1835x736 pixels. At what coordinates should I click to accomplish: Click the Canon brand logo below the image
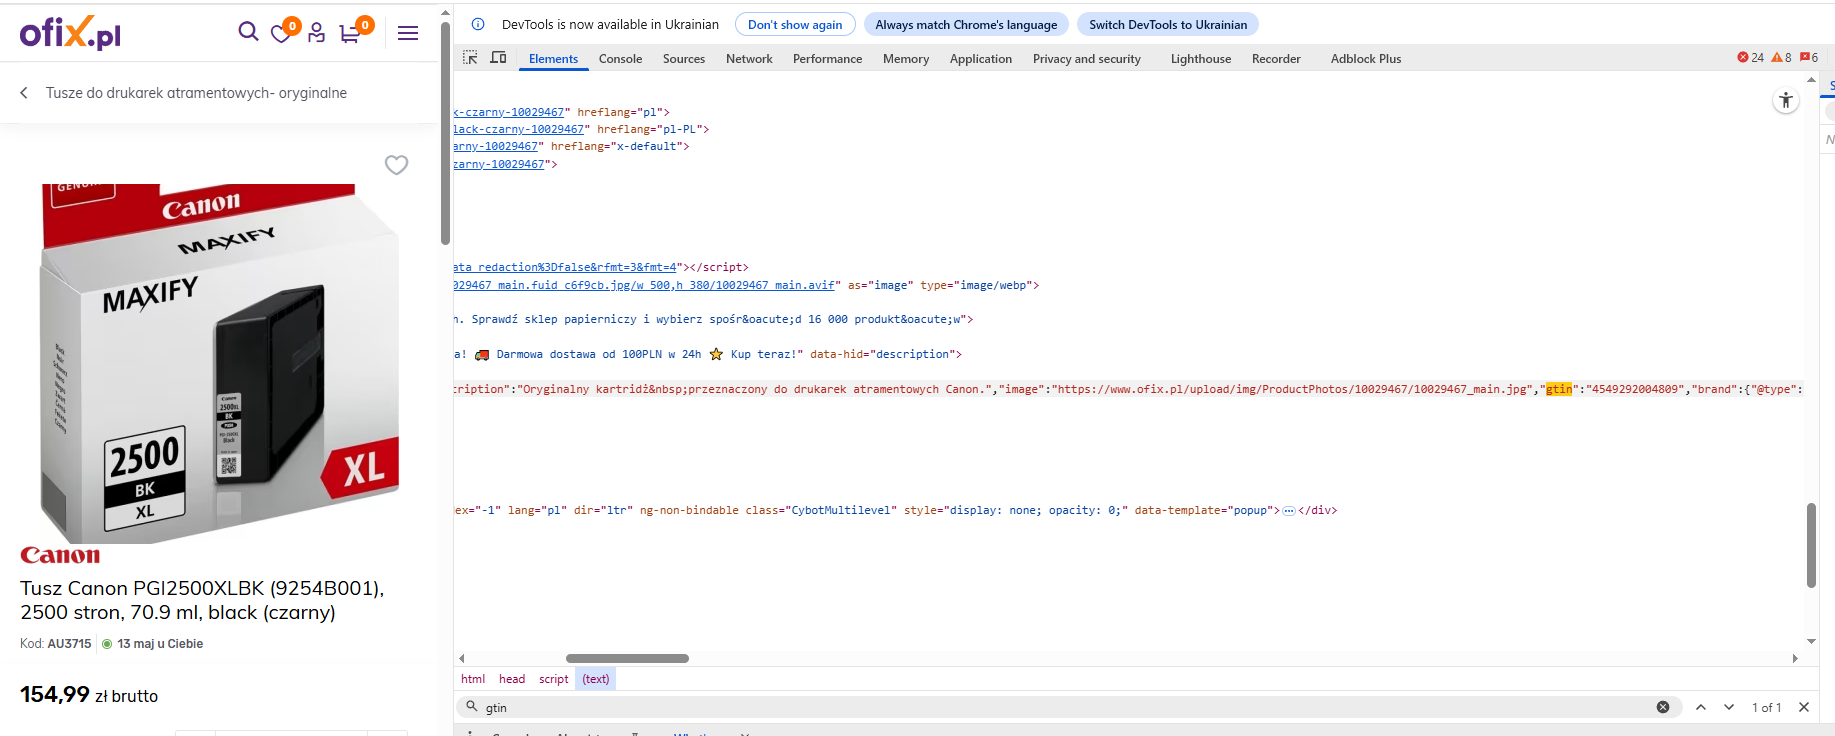[x=60, y=555]
